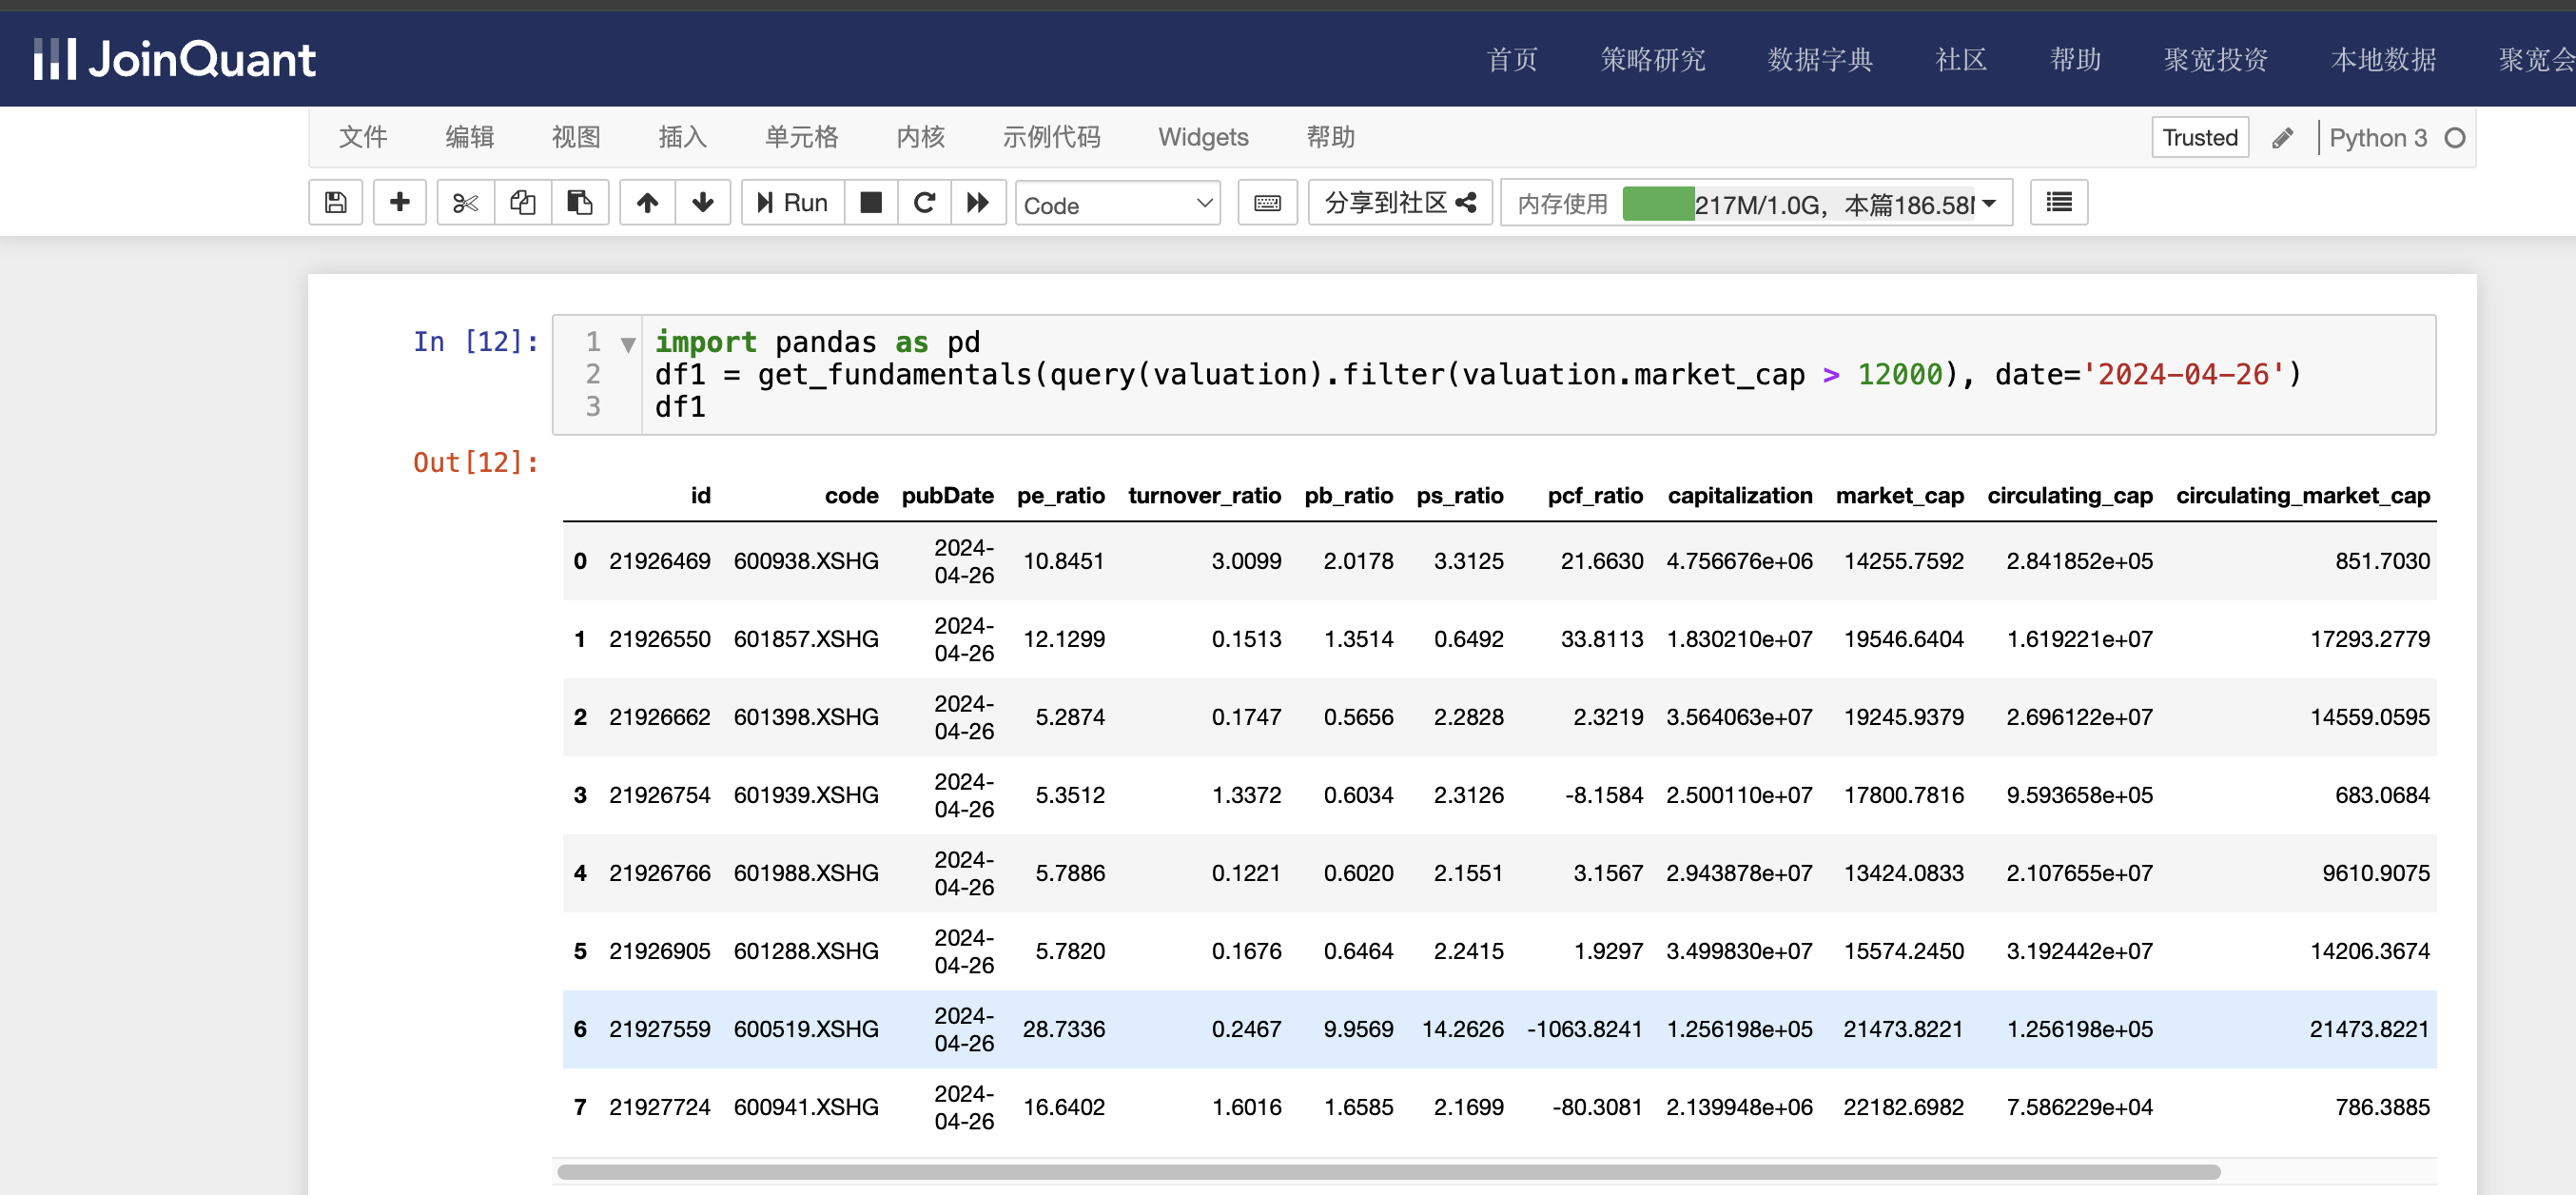Click the 帮助 help menu item
Image resolution: width=2576 pixels, height=1195 pixels.
(x=1331, y=136)
